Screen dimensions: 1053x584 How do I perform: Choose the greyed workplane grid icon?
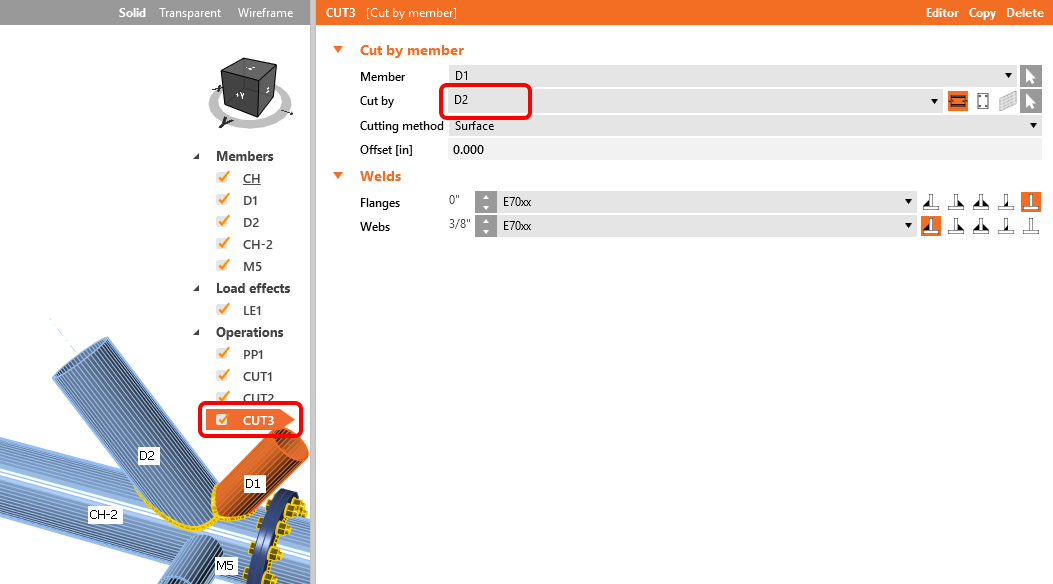[1007, 101]
